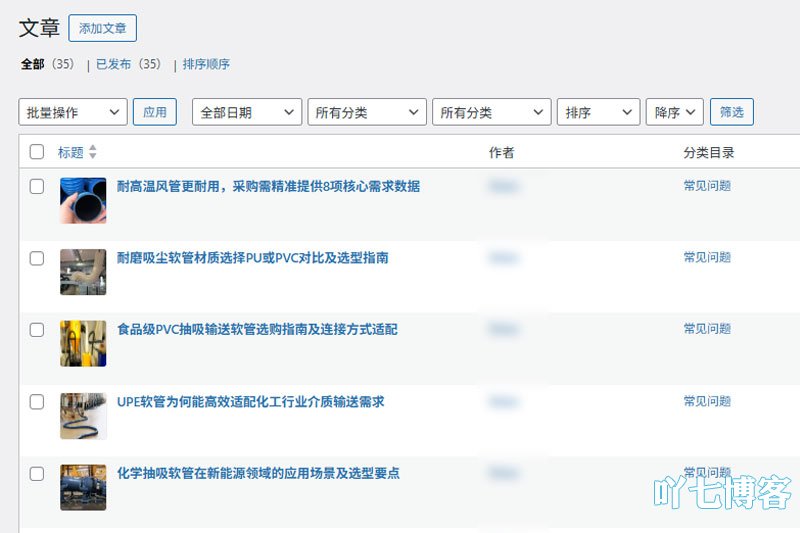Screen dimensions: 800x533
Task: Click the 应用 apply button
Action: click(x=155, y=112)
